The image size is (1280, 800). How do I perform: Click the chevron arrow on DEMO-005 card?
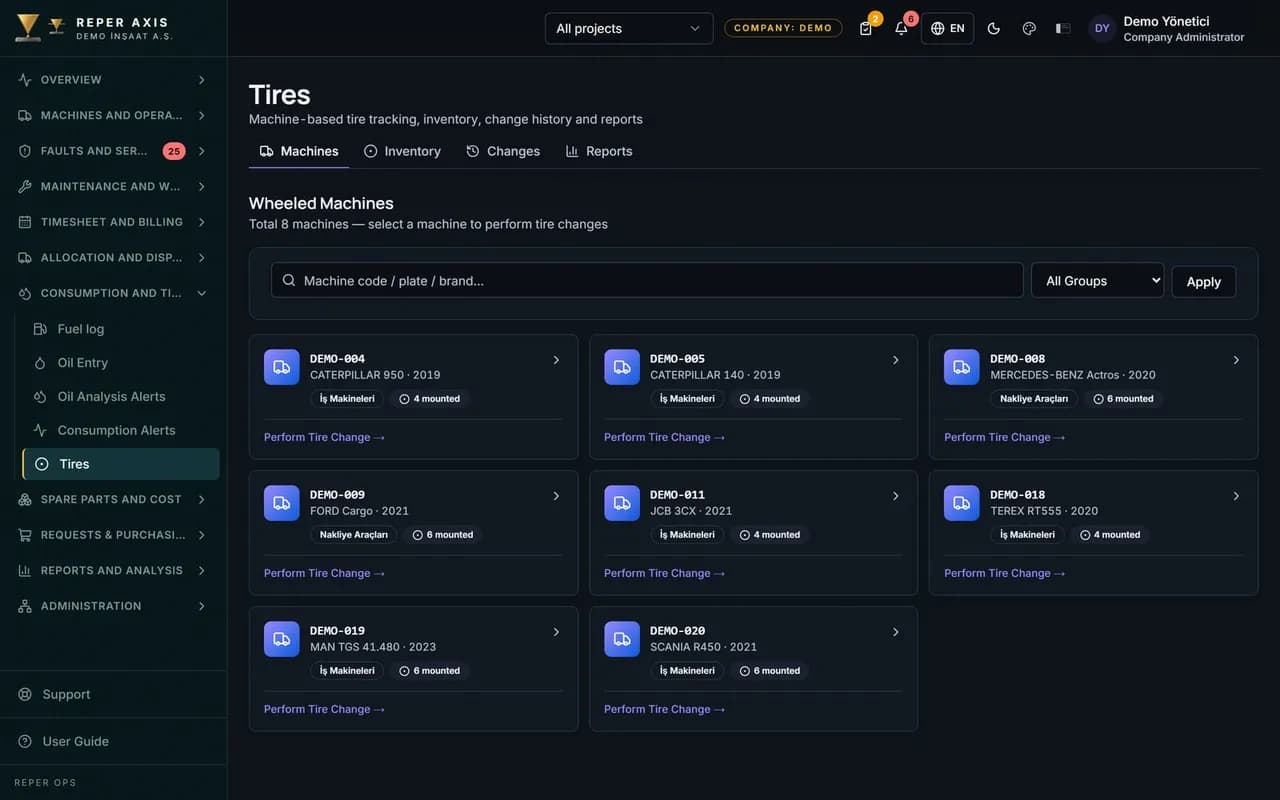(x=896, y=360)
